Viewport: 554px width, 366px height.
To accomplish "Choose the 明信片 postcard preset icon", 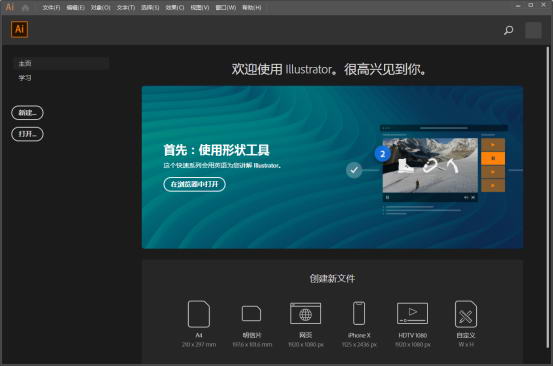I will point(252,313).
